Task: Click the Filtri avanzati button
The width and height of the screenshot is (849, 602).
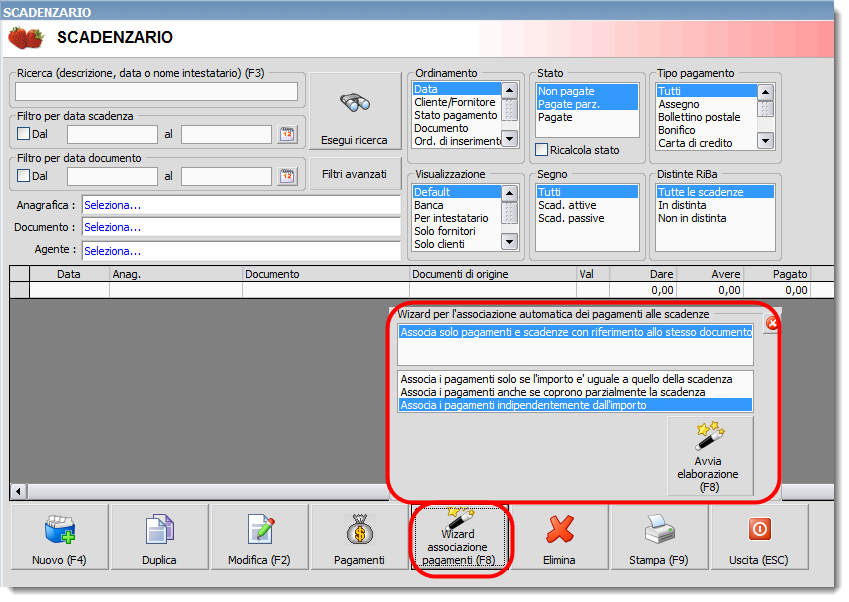Action: click(355, 174)
